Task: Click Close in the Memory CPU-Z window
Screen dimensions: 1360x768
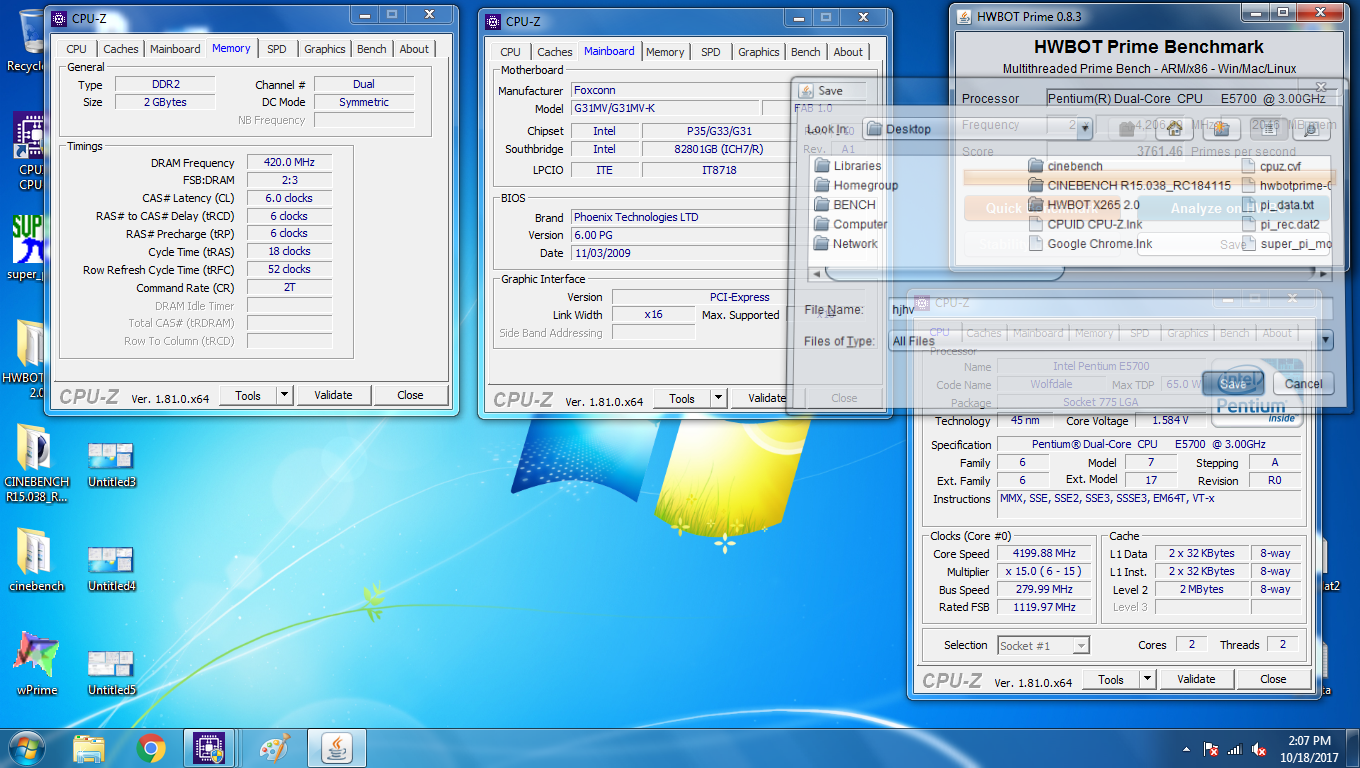Action: point(410,395)
